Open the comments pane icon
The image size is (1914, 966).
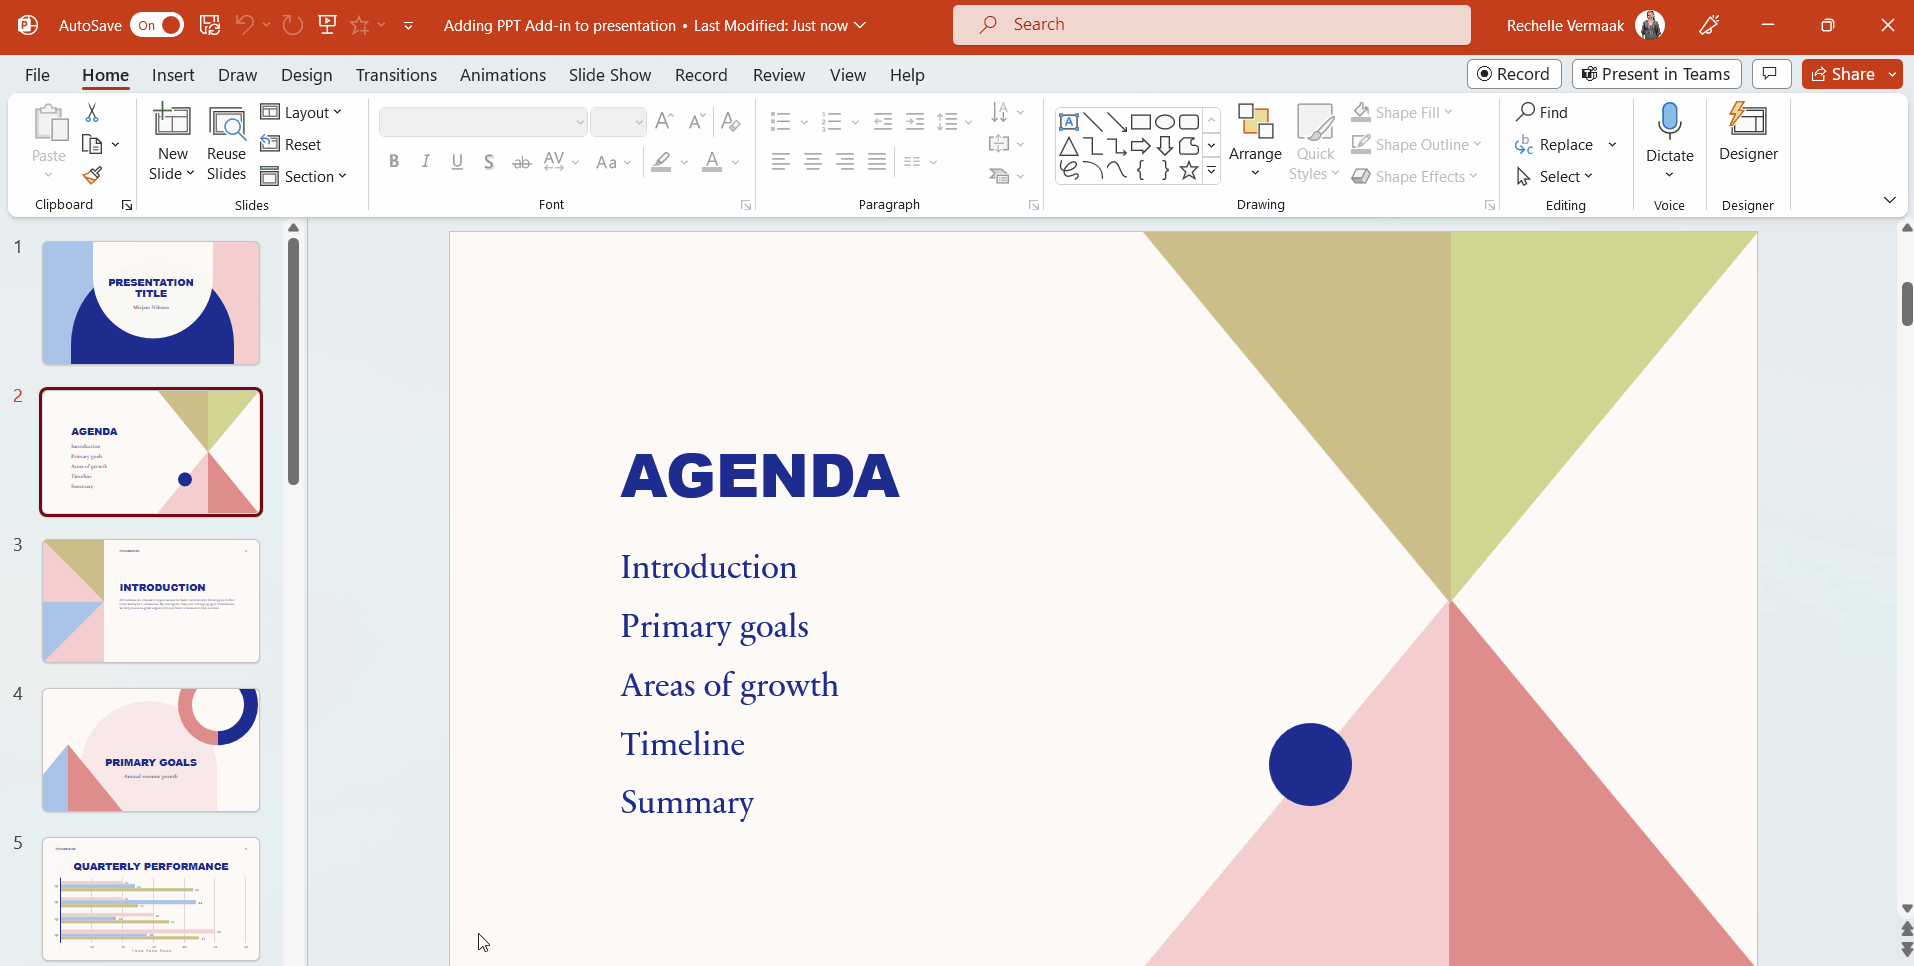tap(1770, 74)
